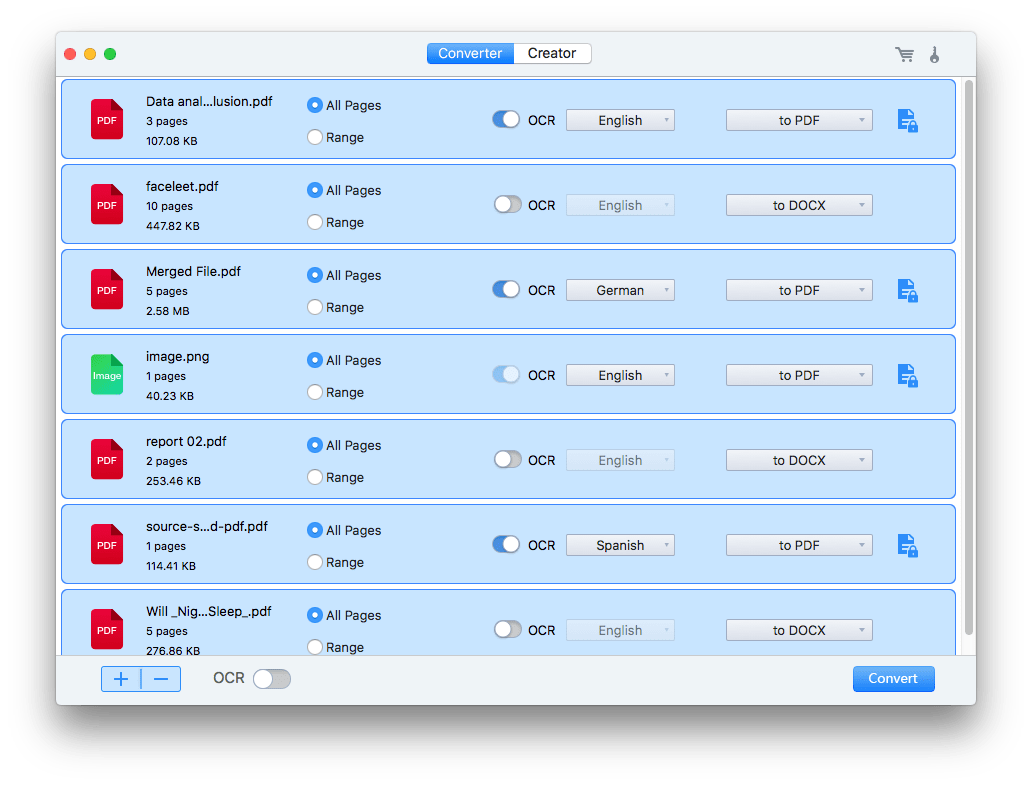The width and height of the screenshot is (1032, 785).
Task: Click the green Image thumbnail for image.png
Action: coord(106,374)
